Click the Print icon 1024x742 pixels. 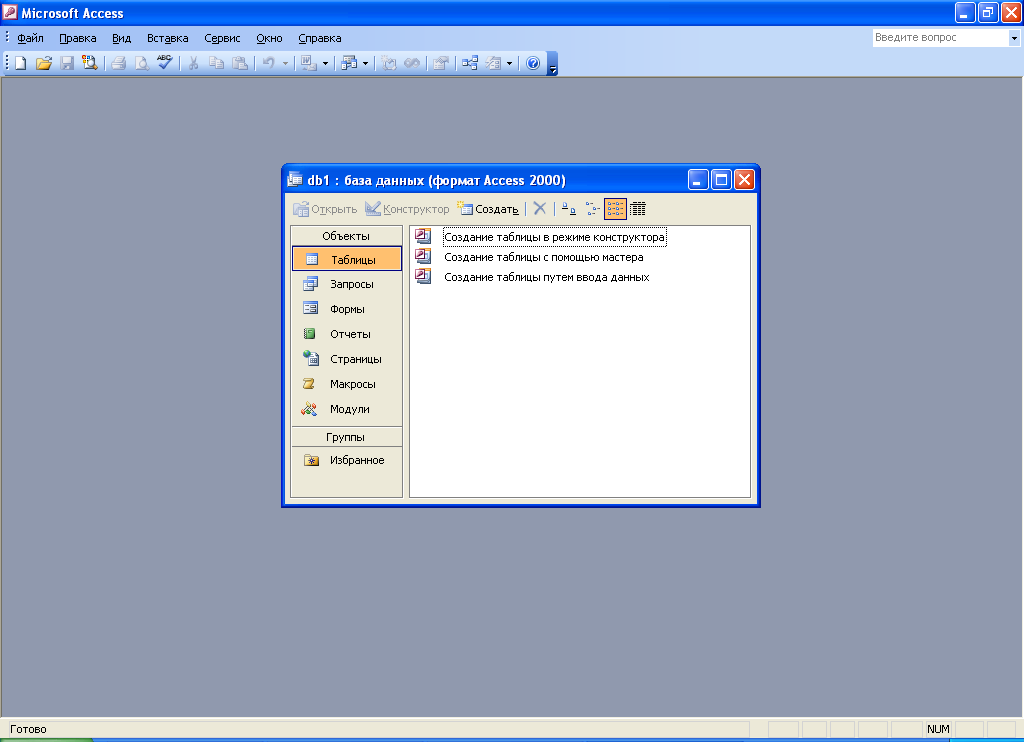pos(118,63)
